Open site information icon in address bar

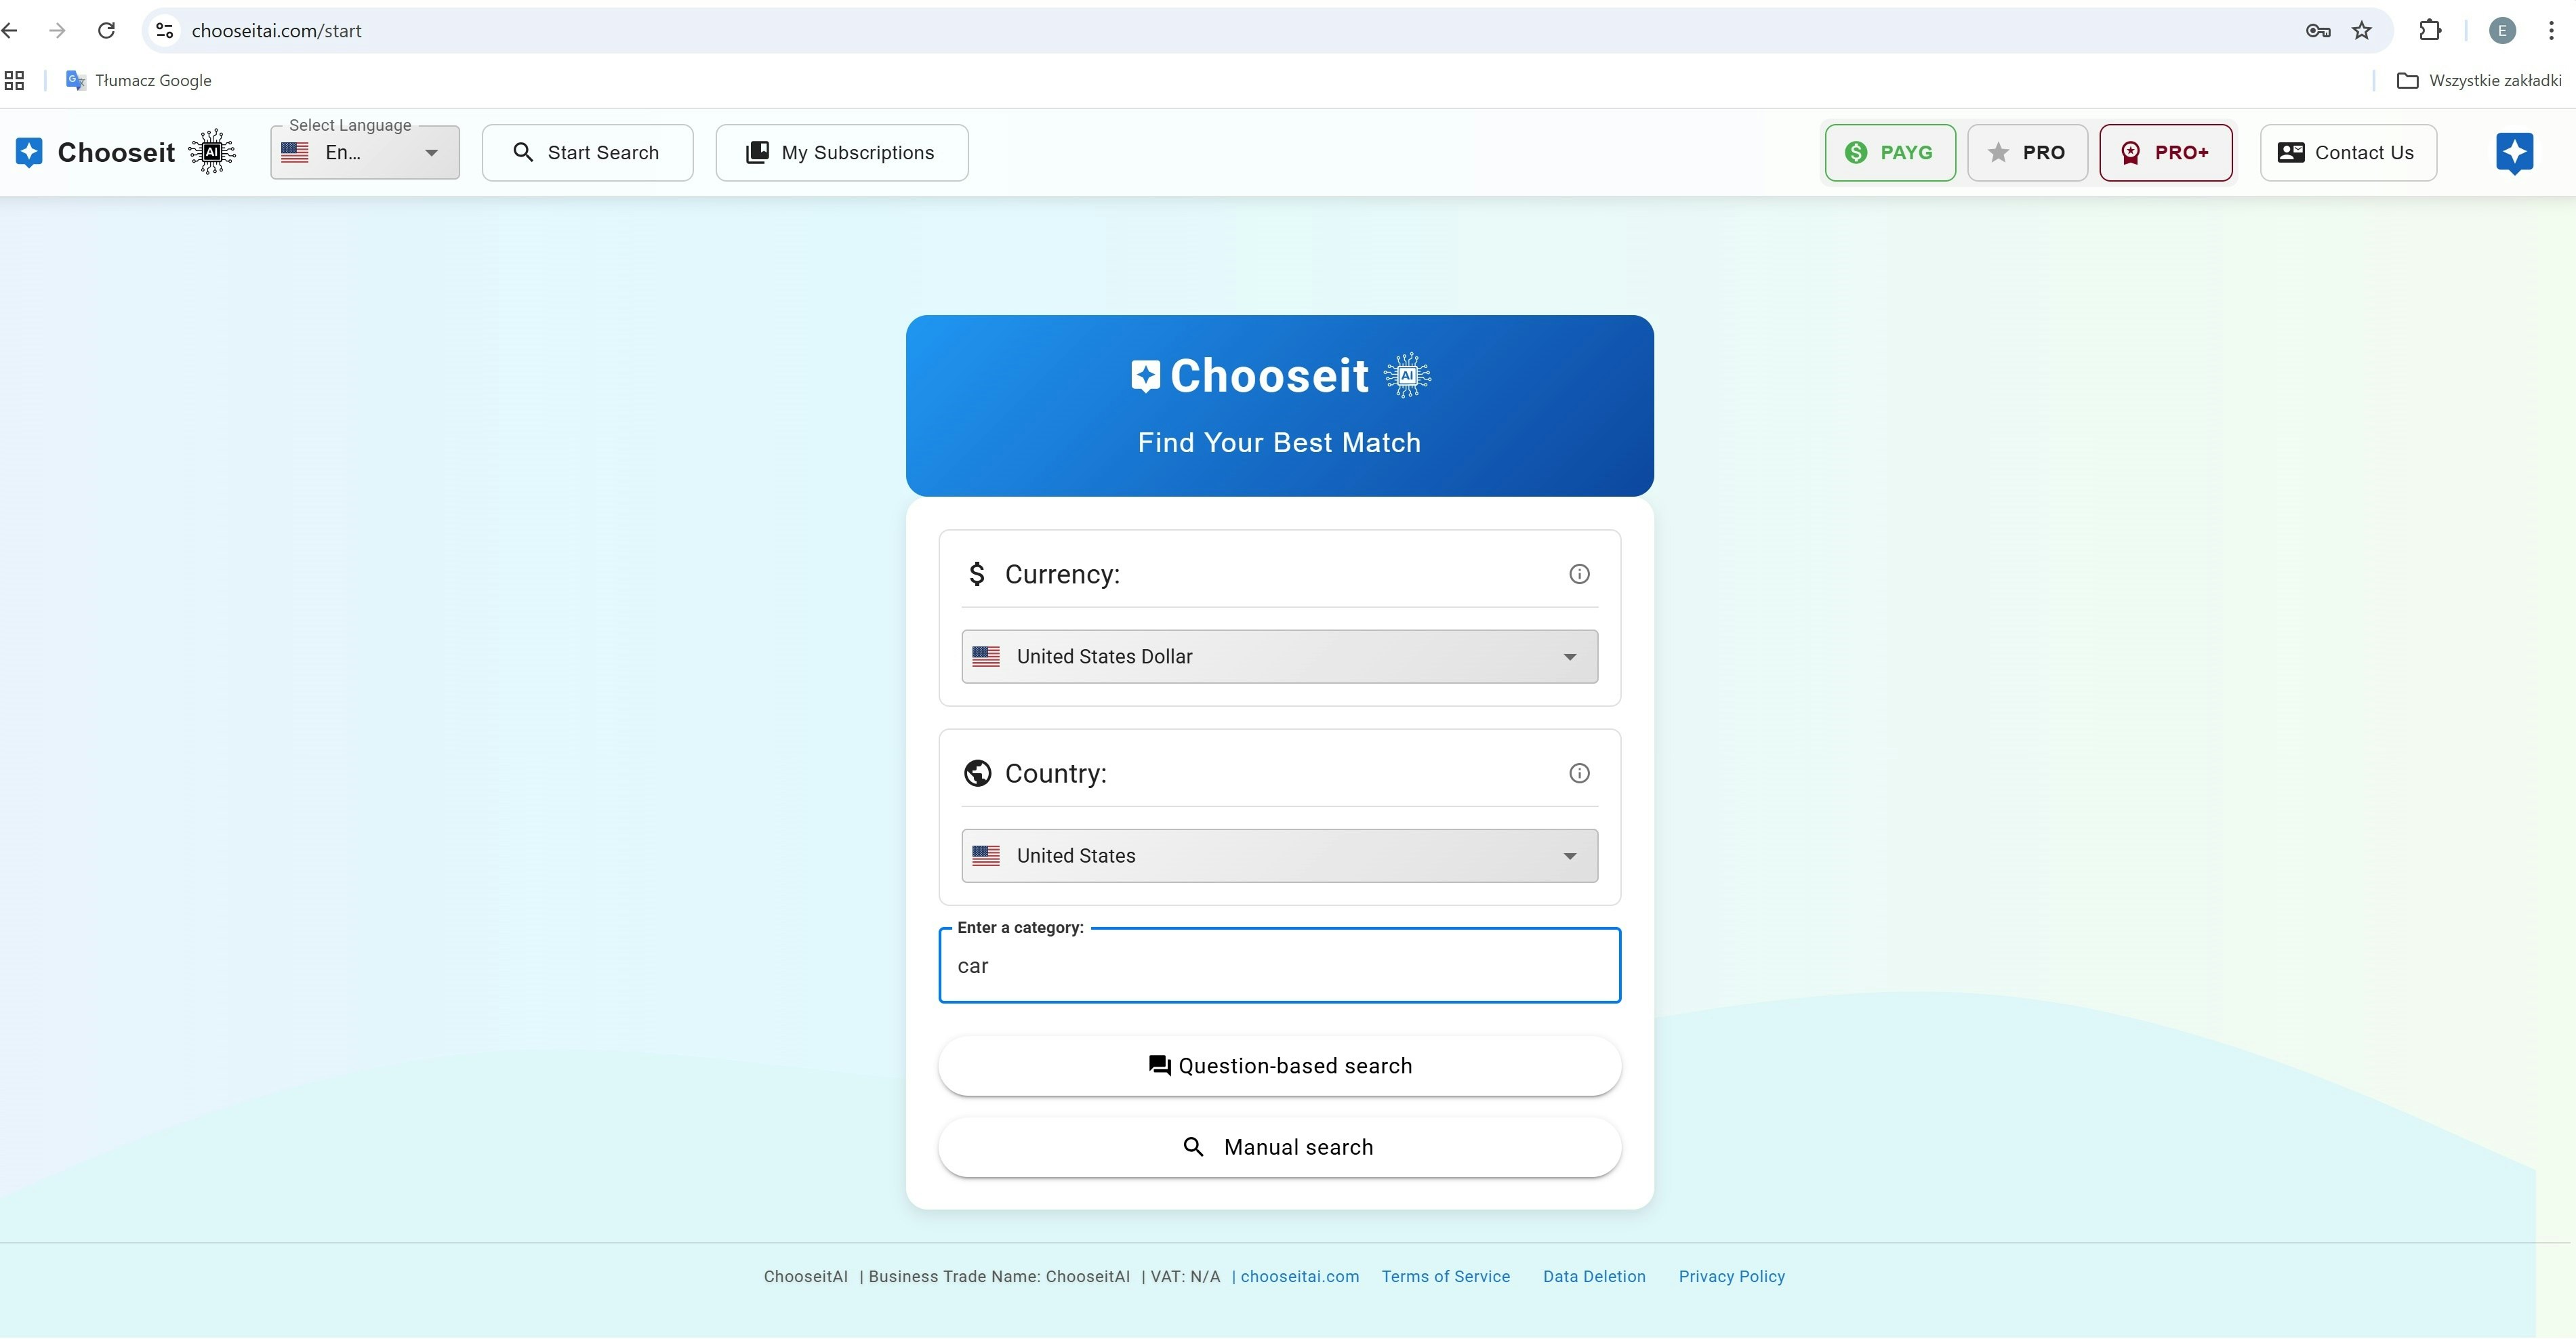point(165,31)
